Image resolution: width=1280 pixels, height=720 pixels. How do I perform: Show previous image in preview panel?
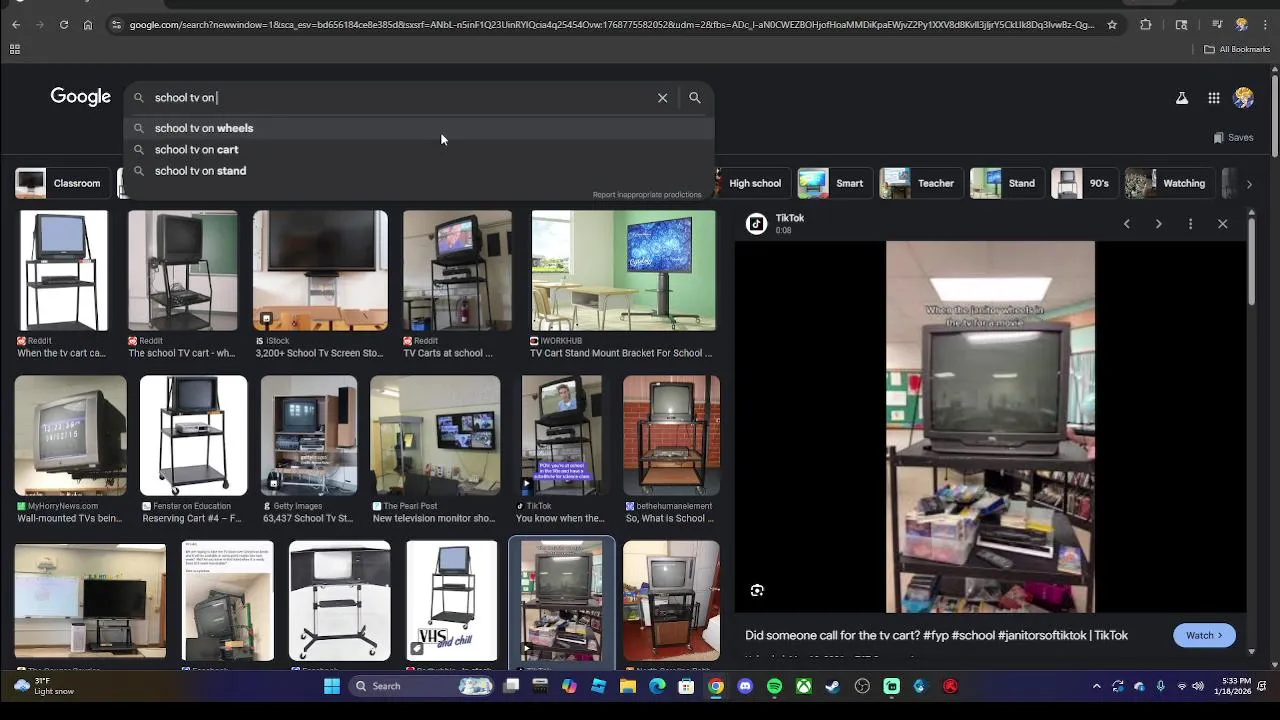tap(1127, 224)
